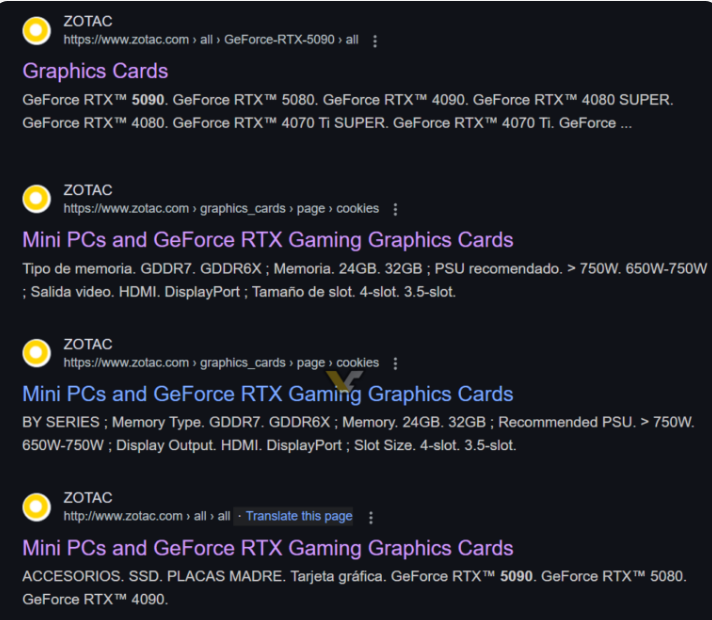This screenshot has height=620, width=712.
Task: Open more options for GeForce-RTX-5090 result
Action: click(x=375, y=41)
